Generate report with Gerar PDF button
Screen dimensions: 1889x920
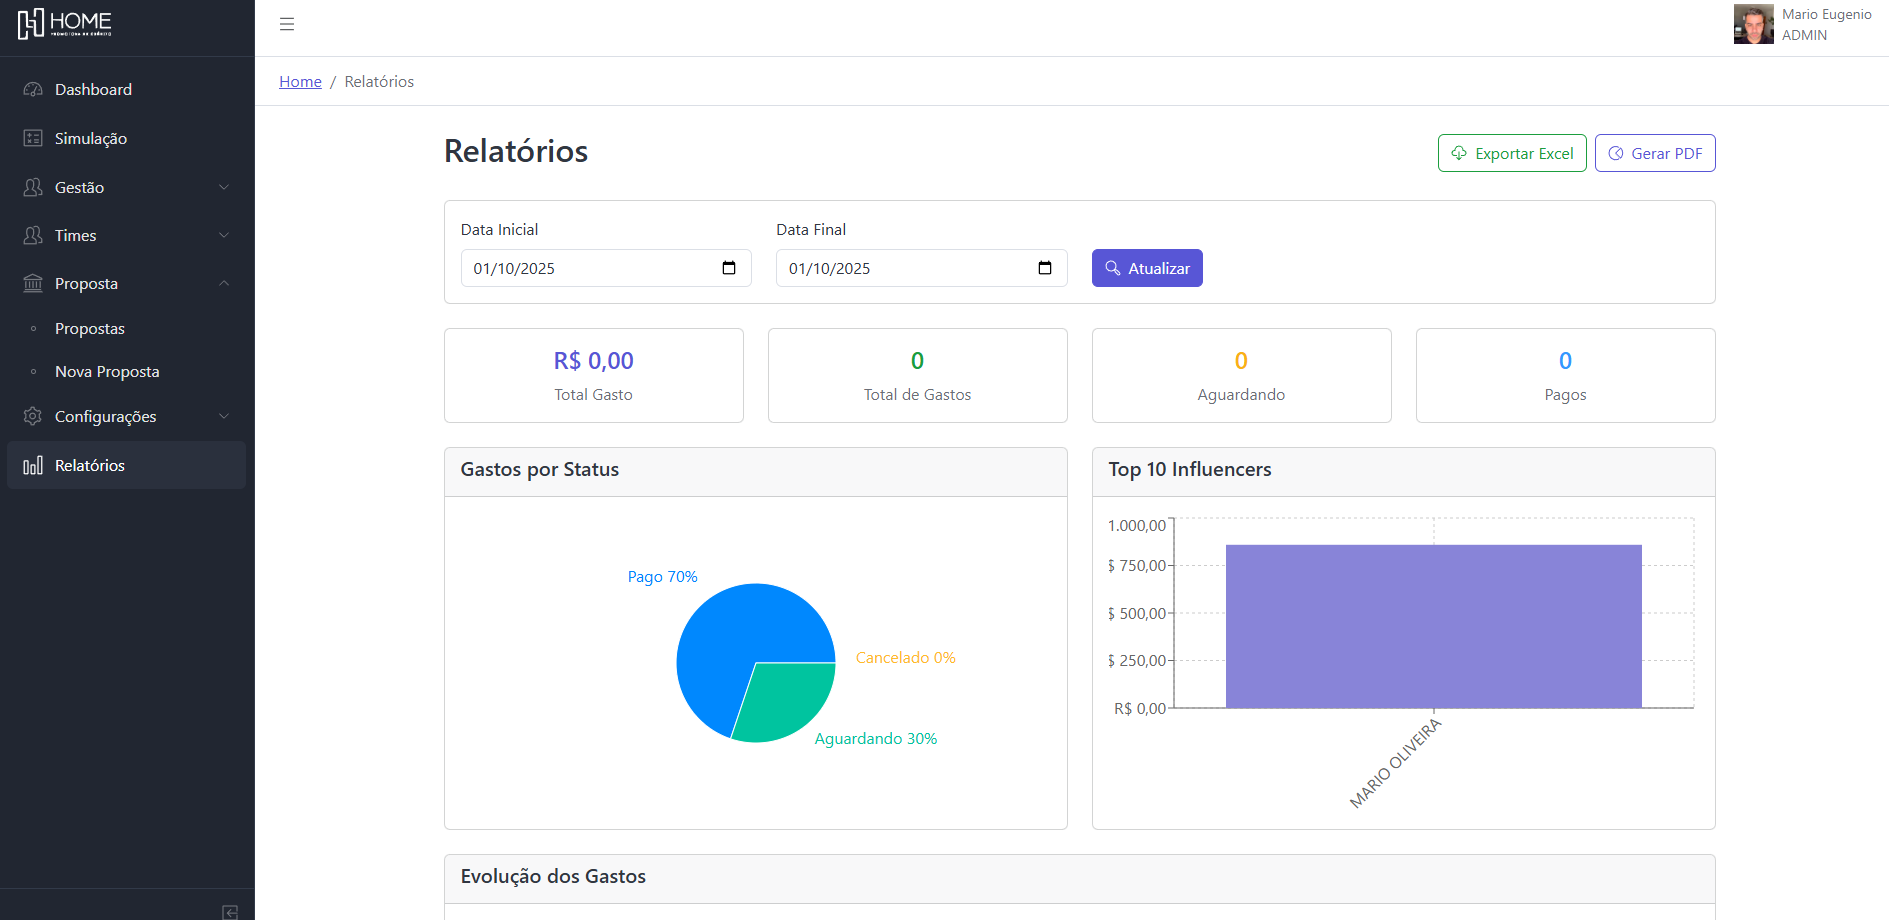(1655, 153)
